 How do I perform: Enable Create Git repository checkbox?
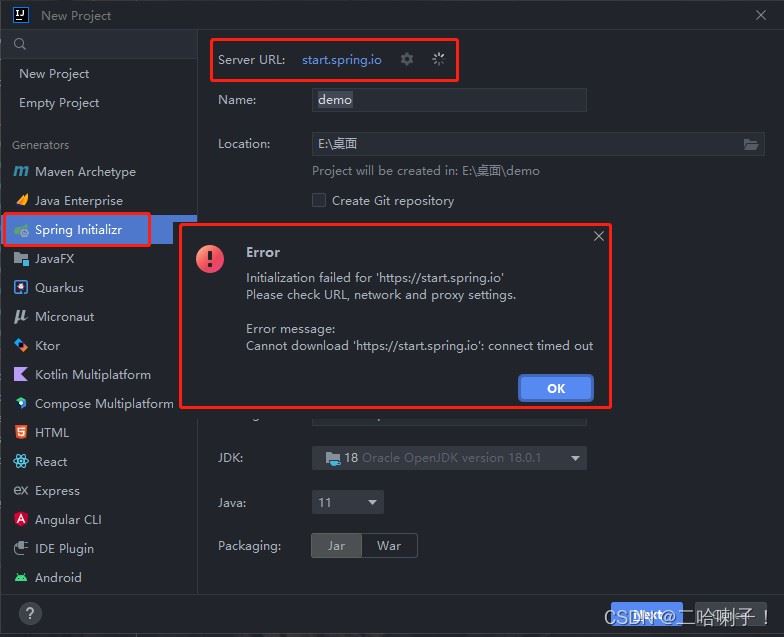318,200
